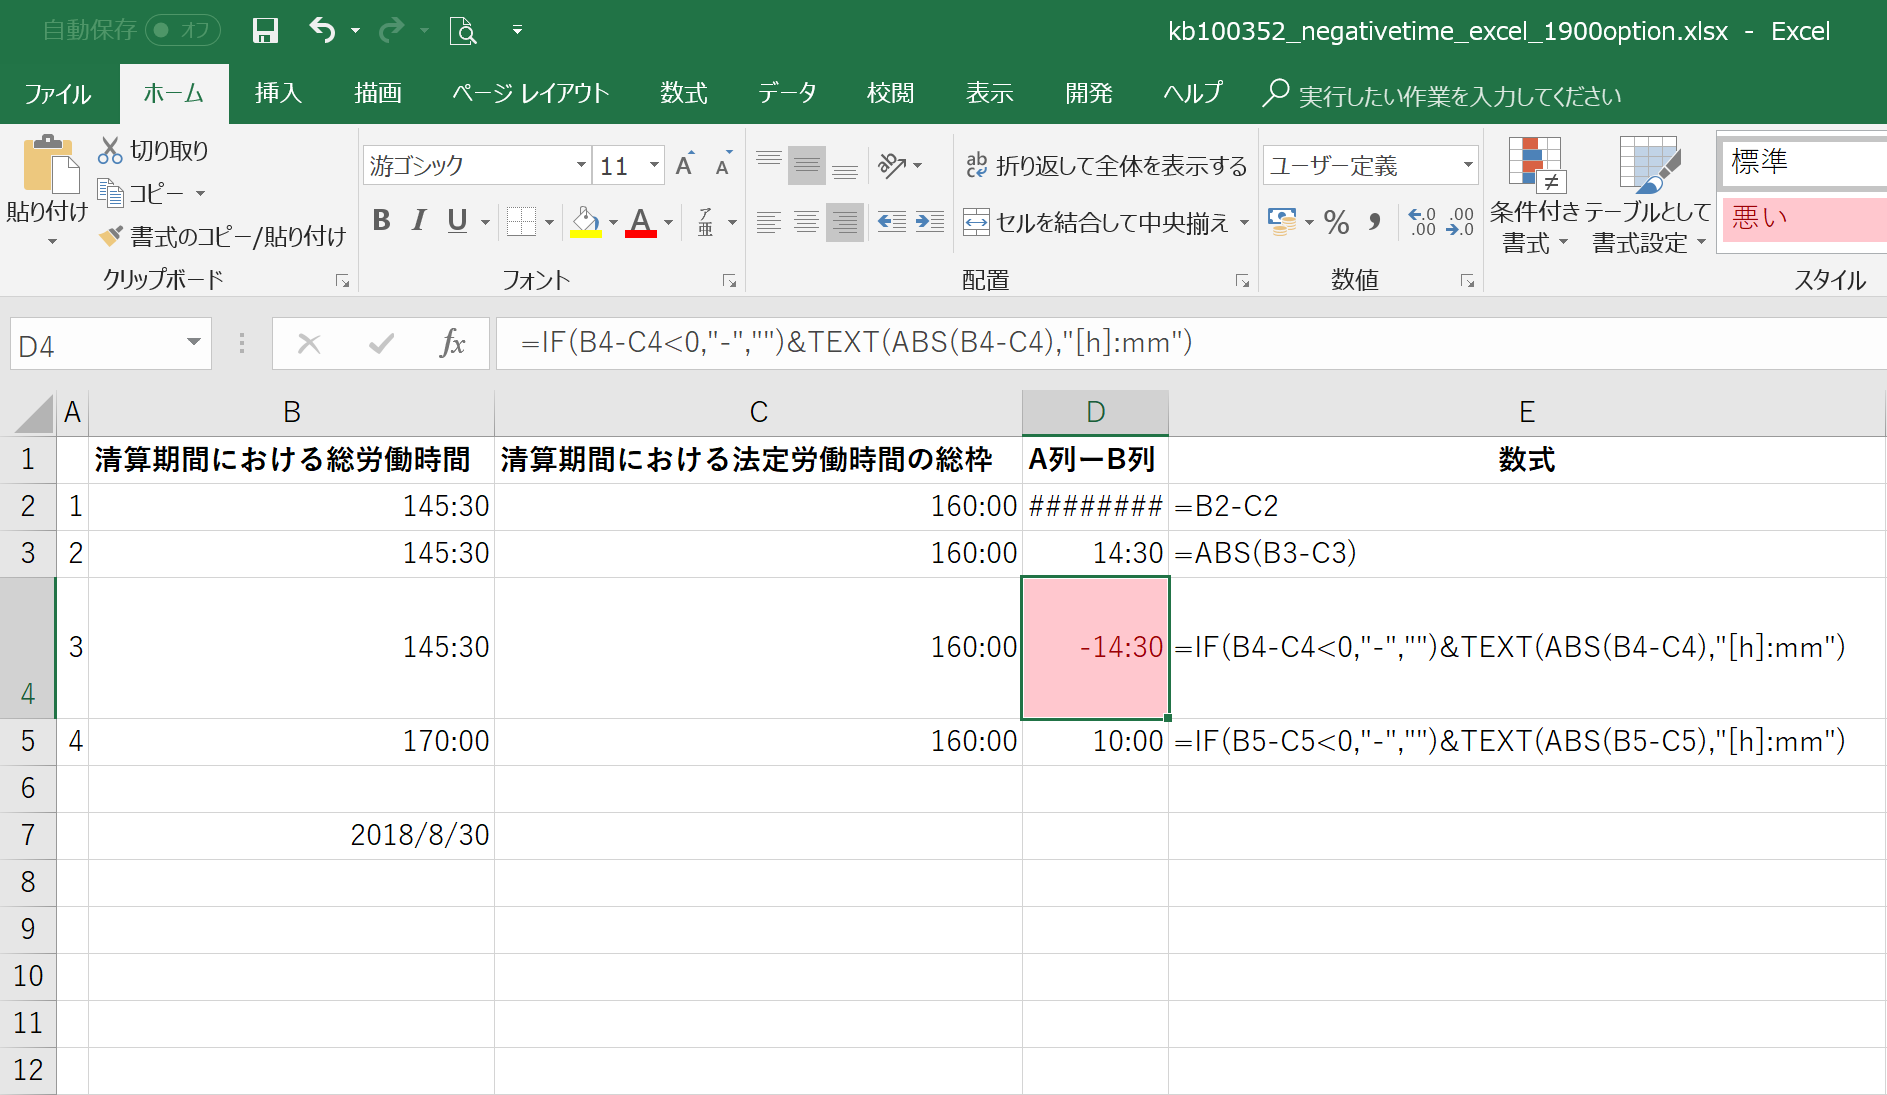Toggle italic formatting

coord(419,222)
